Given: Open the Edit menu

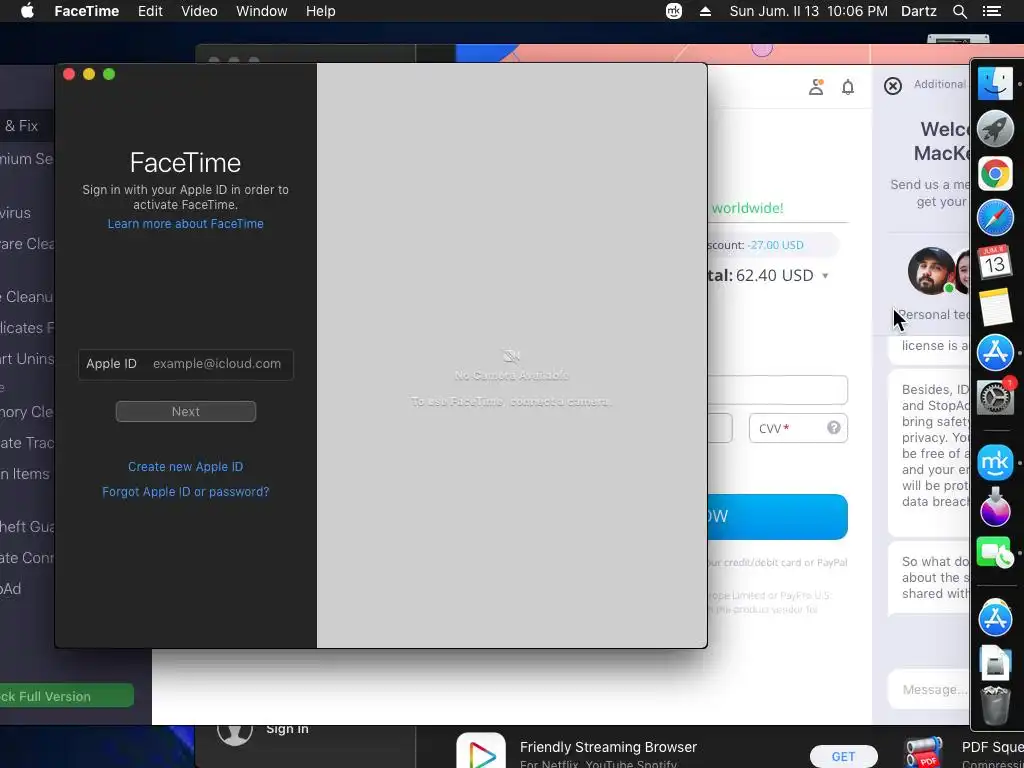Looking at the screenshot, I should point(150,11).
